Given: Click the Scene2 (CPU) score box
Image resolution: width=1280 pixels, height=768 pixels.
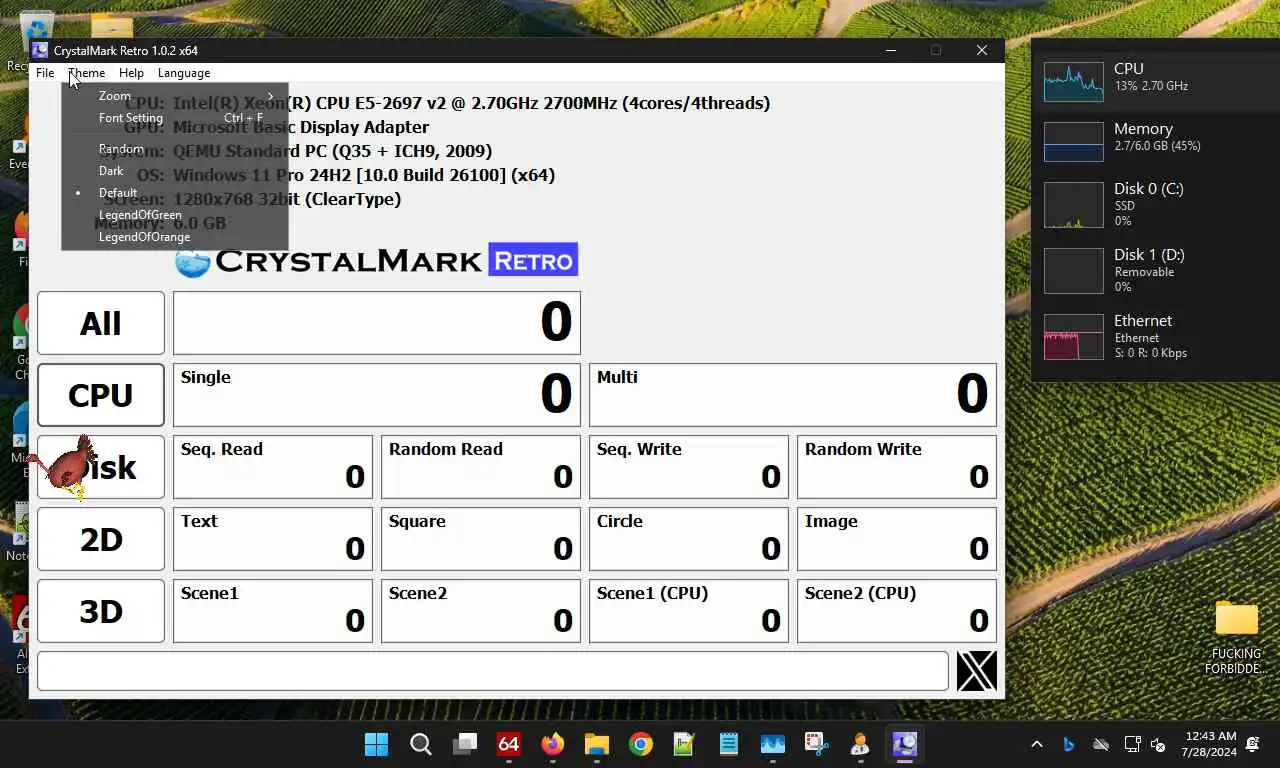Looking at the screenshot, I should click(897, 611).
